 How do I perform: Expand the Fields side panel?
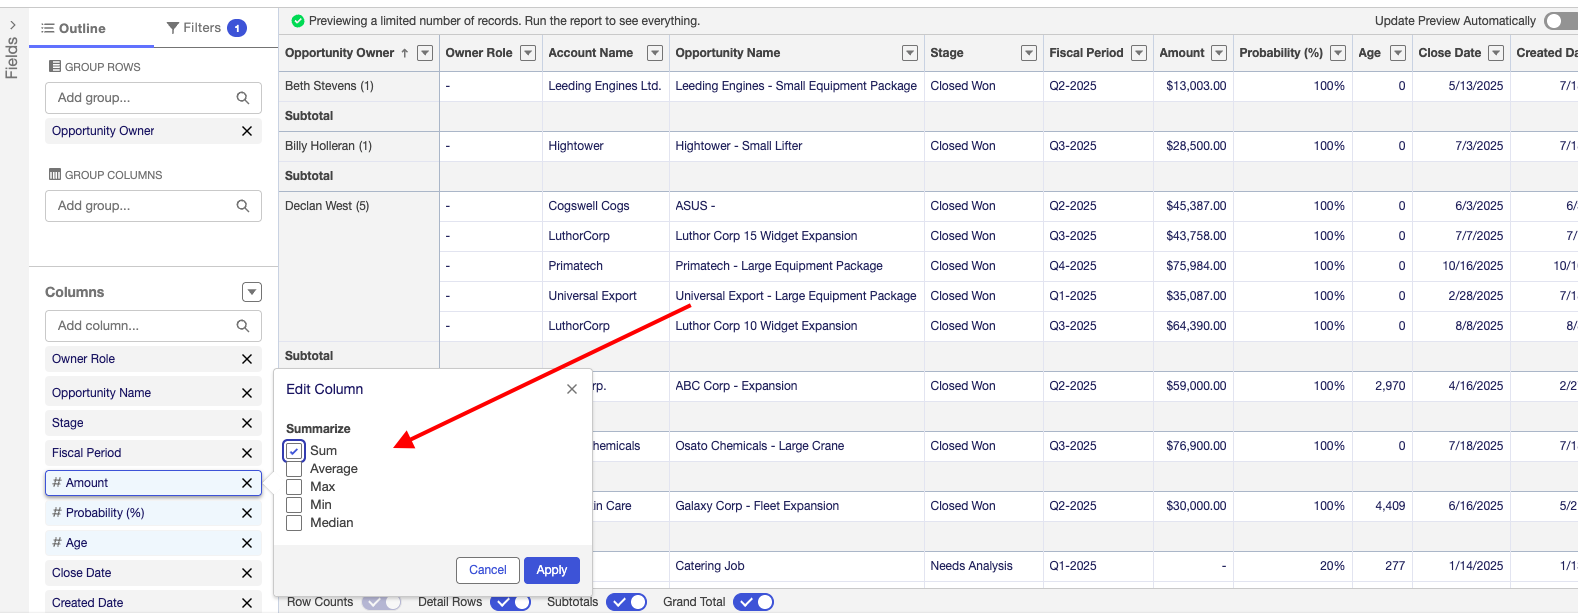coord(12,25)
